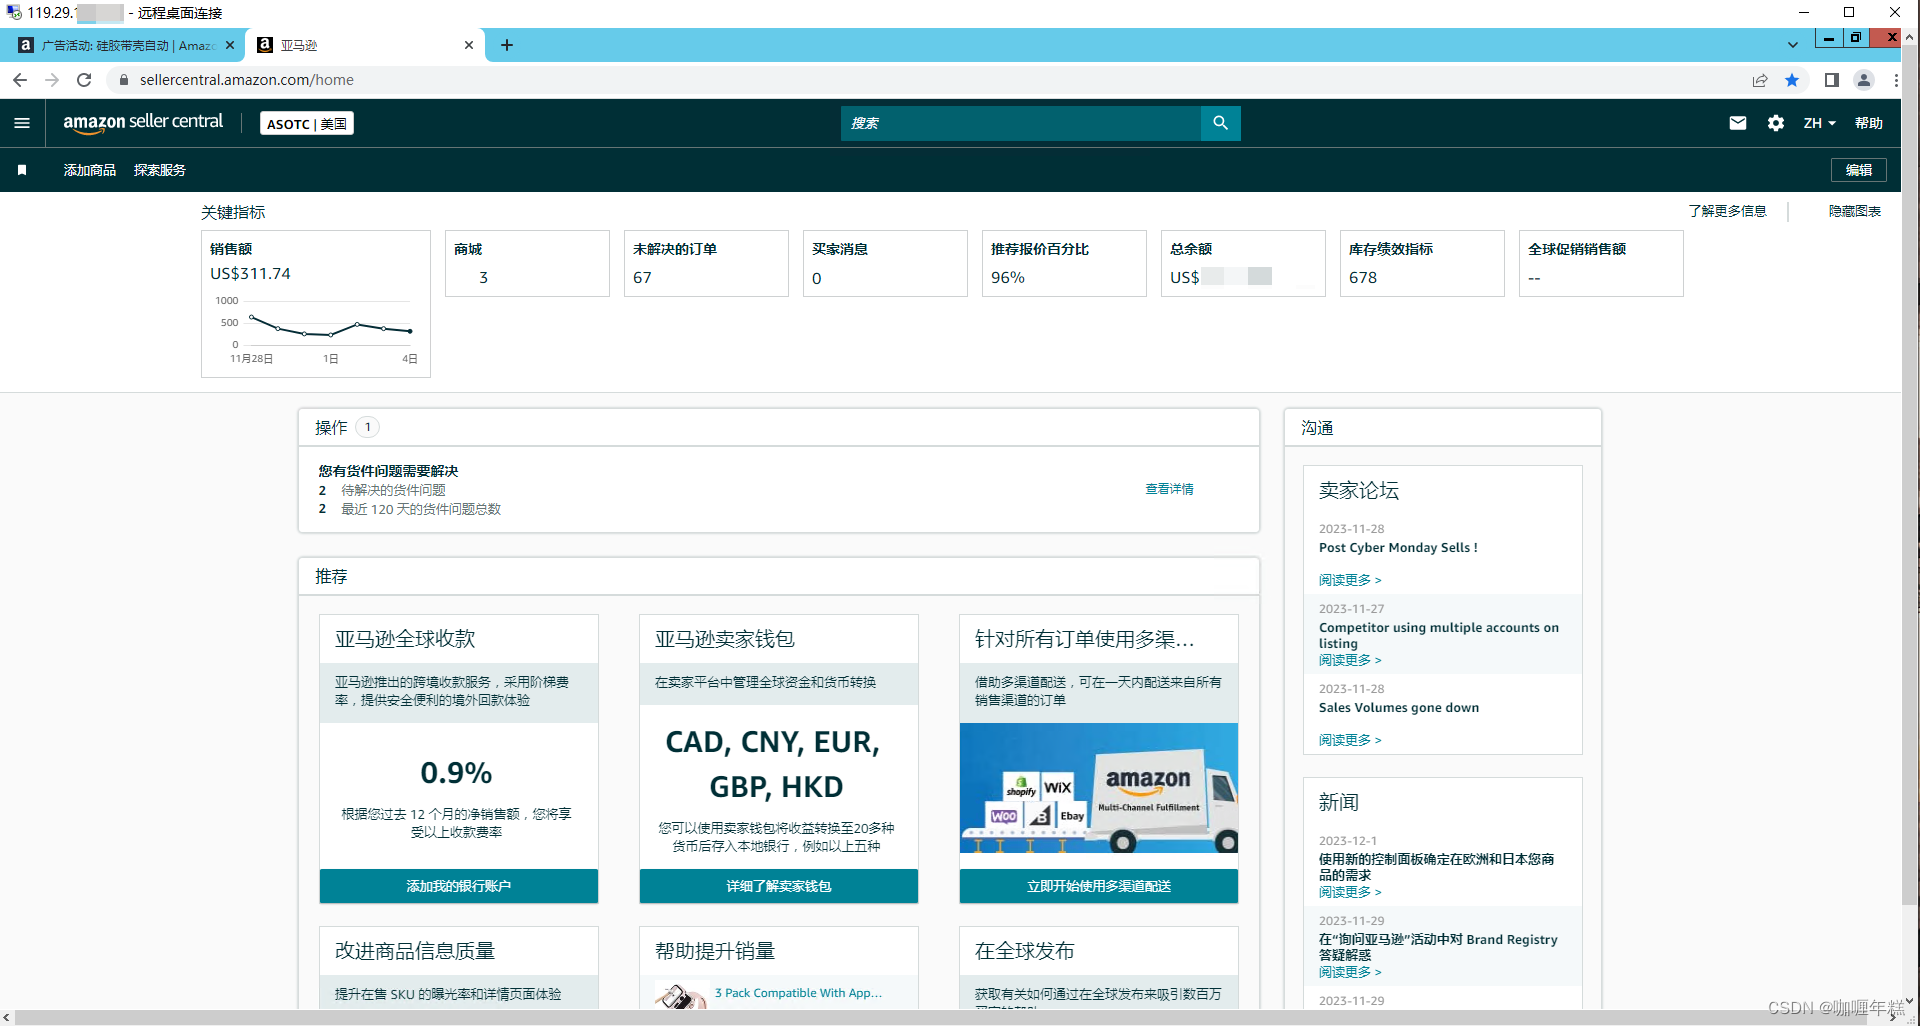Viewport: 1920px width, 1026px height.
Task: Click the 详细了解卖家钱包 button
Action: 779,886
